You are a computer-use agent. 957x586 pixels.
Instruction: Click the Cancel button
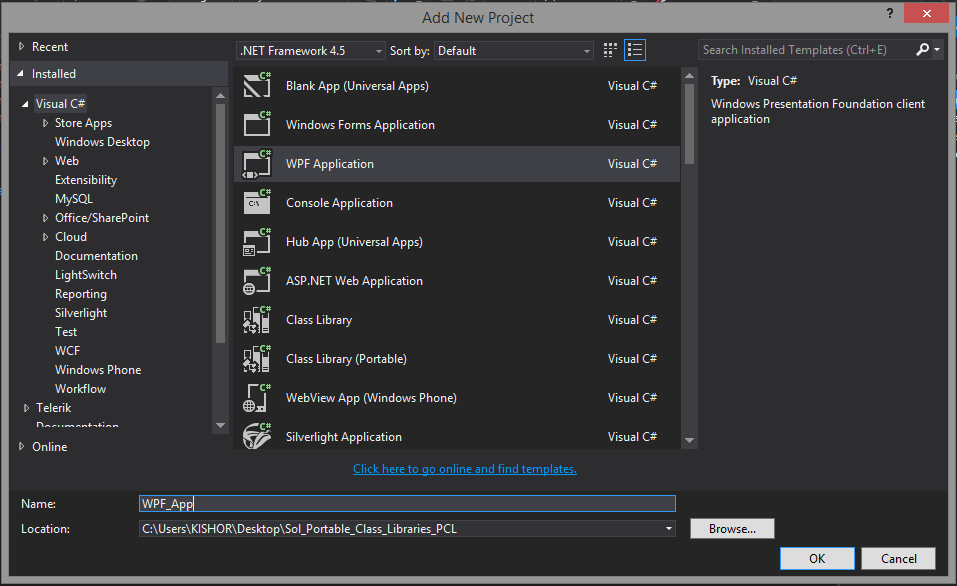pos(898,559)
